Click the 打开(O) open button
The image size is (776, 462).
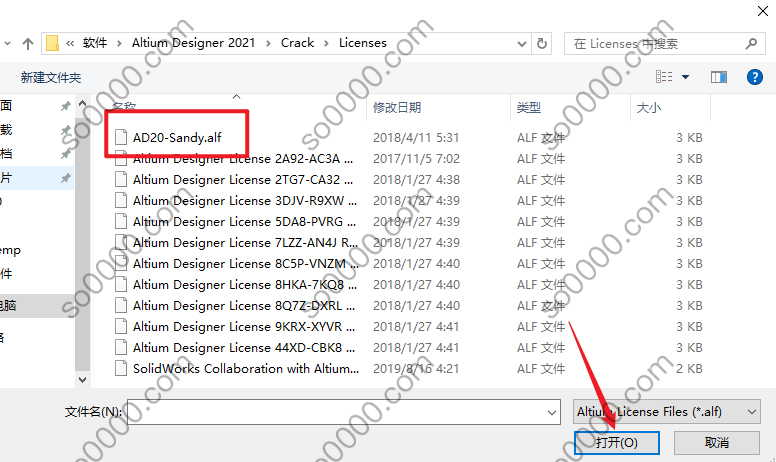point(617,442)
